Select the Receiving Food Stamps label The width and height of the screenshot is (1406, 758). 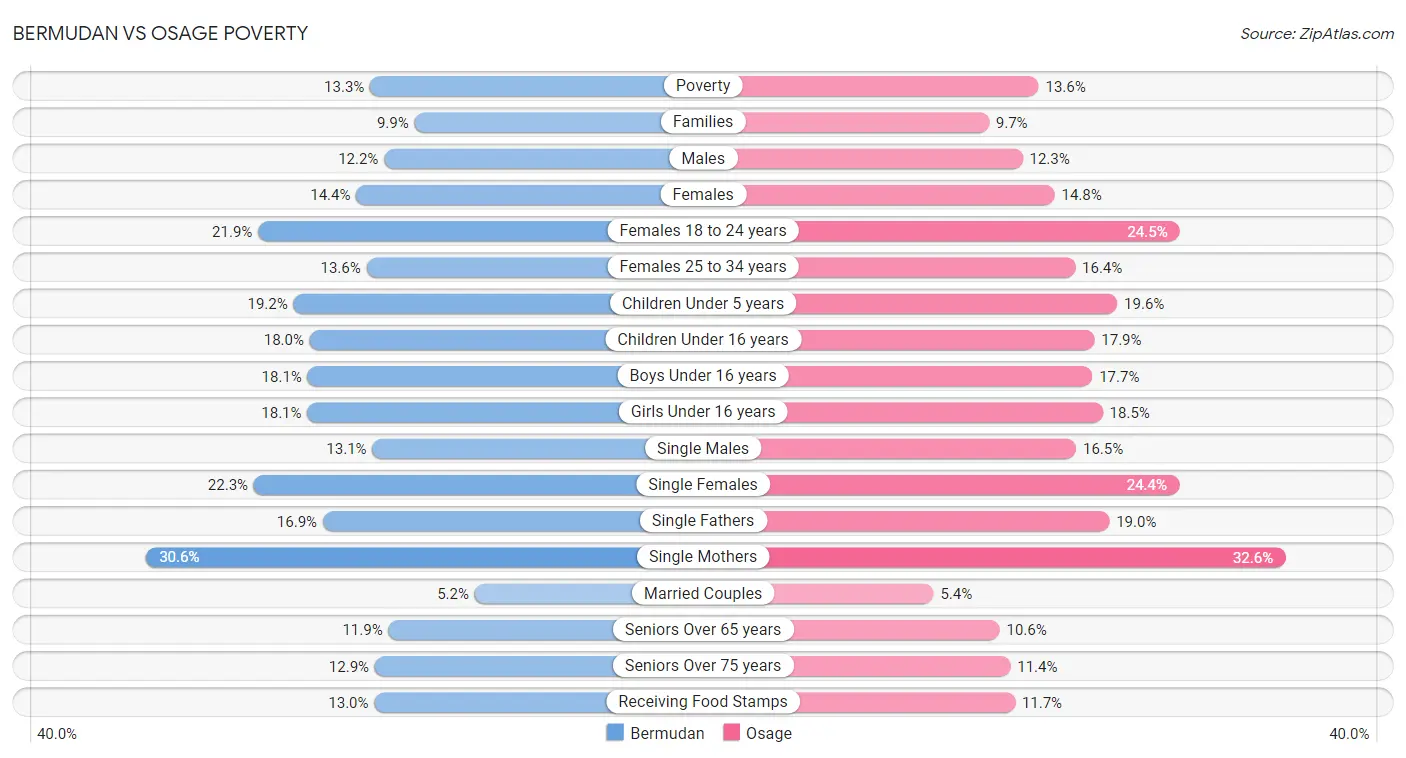point(703,702)
